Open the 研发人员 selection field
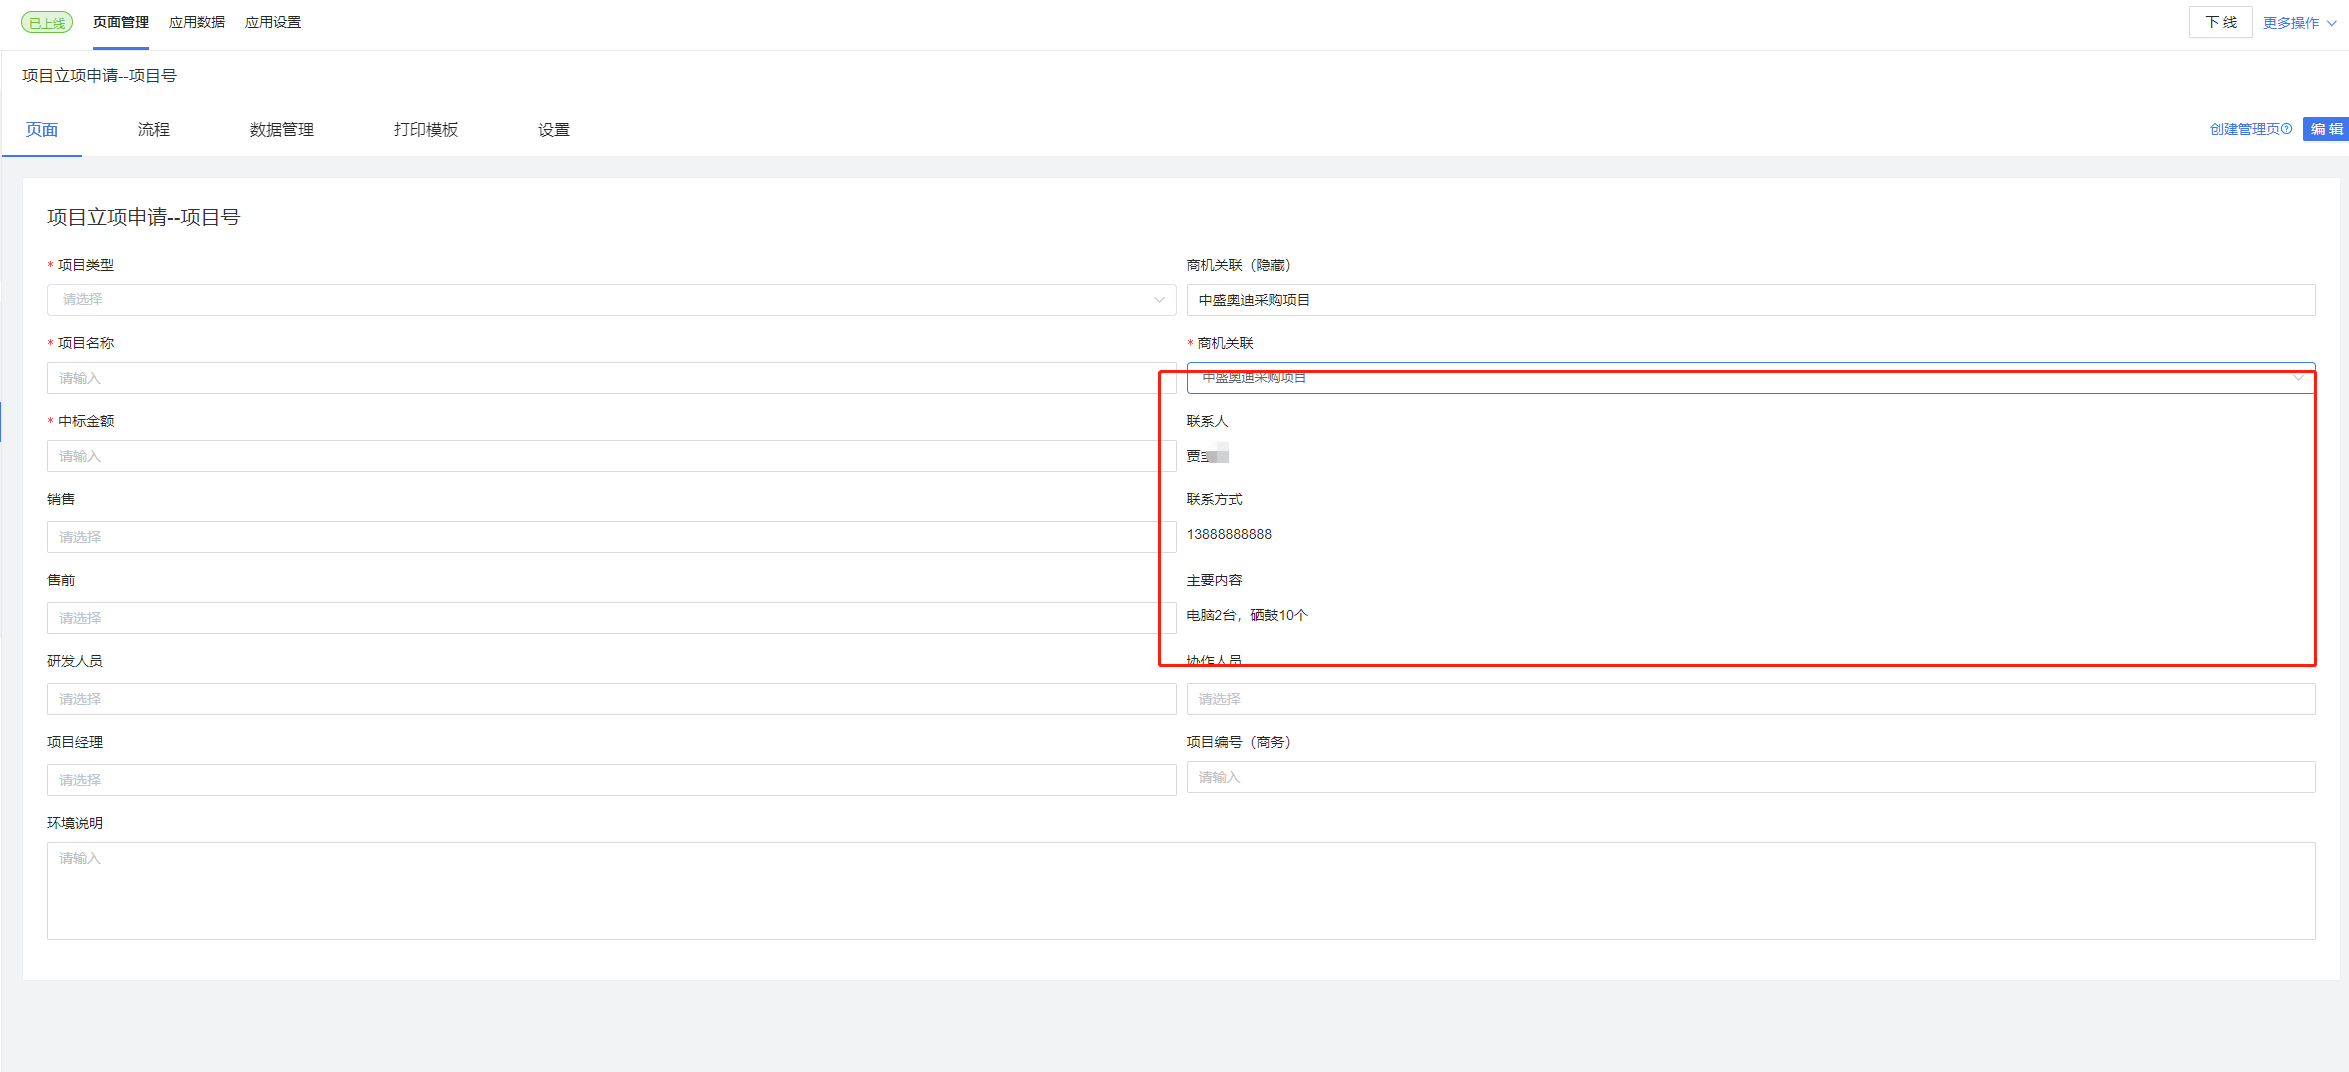This screenshot has width=2349, height=1072. (612, 699)
